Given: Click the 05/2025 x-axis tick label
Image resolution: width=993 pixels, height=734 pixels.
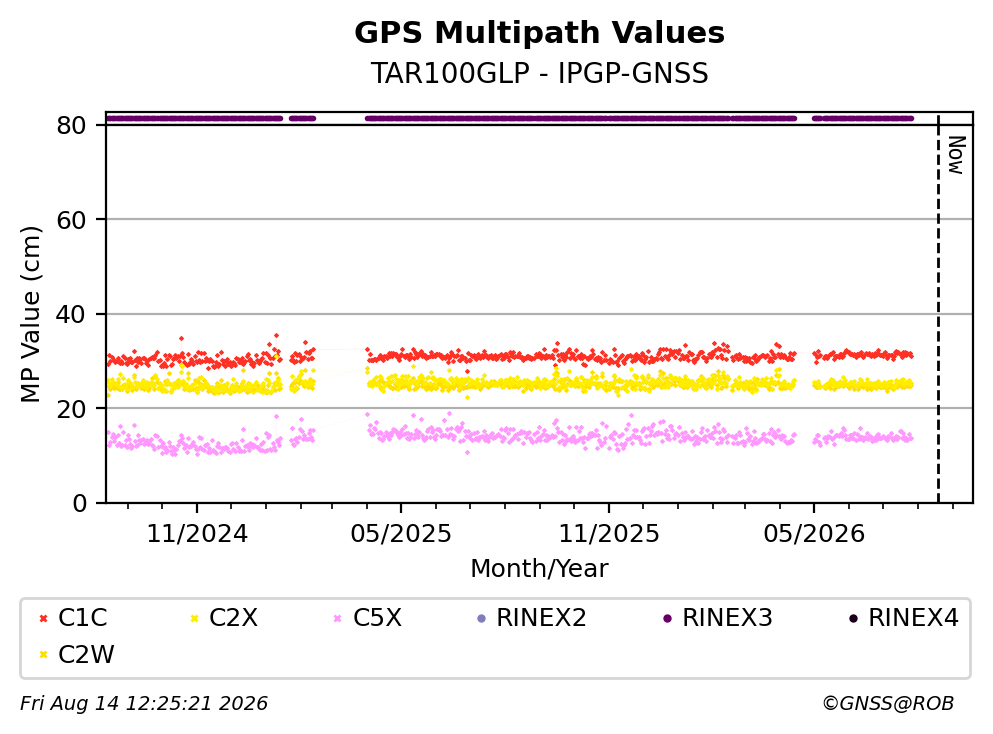Looking at the screenshot, I should pos(401,534).
